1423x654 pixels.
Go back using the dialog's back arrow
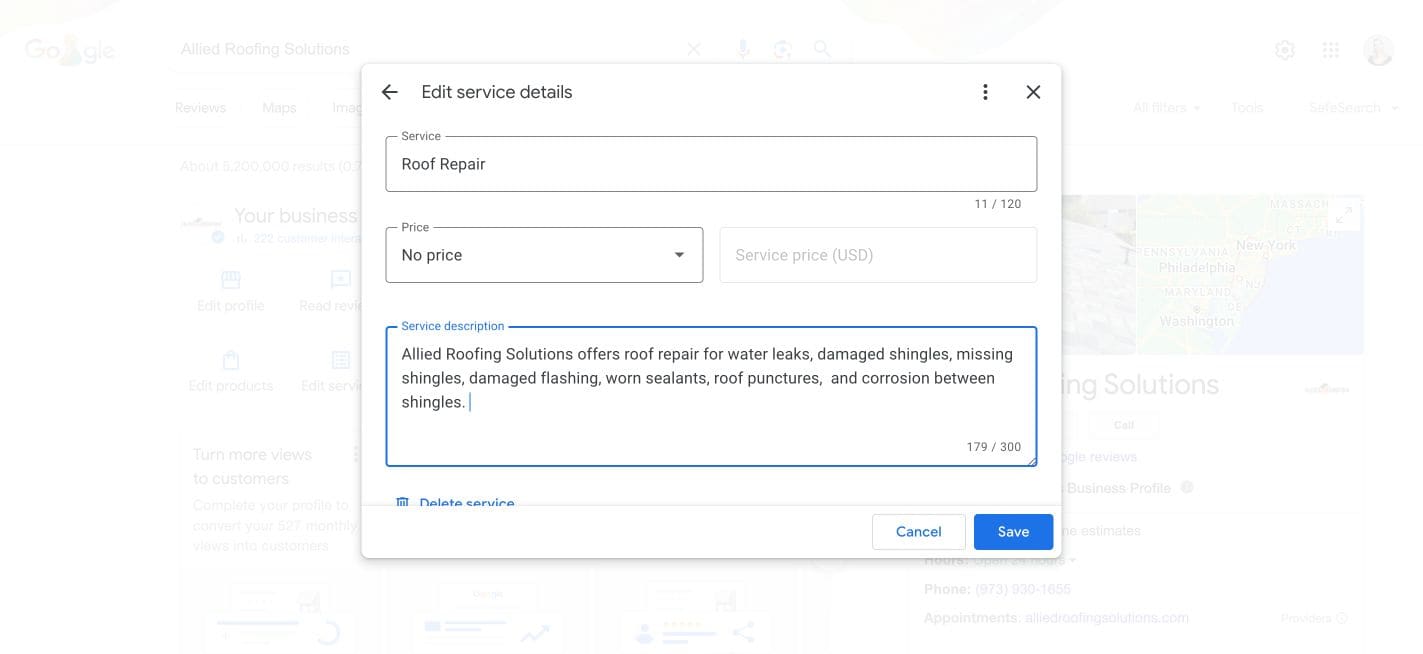click(x=390, y=92)
